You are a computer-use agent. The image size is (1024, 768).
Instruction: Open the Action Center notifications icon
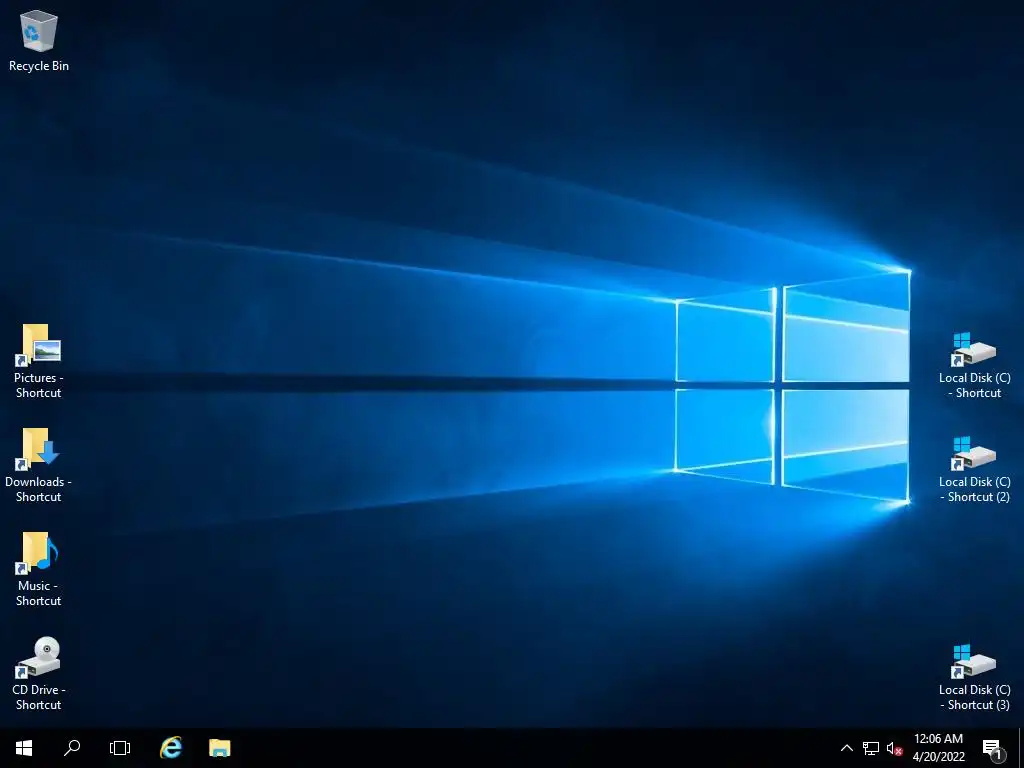tap(993, 749)
